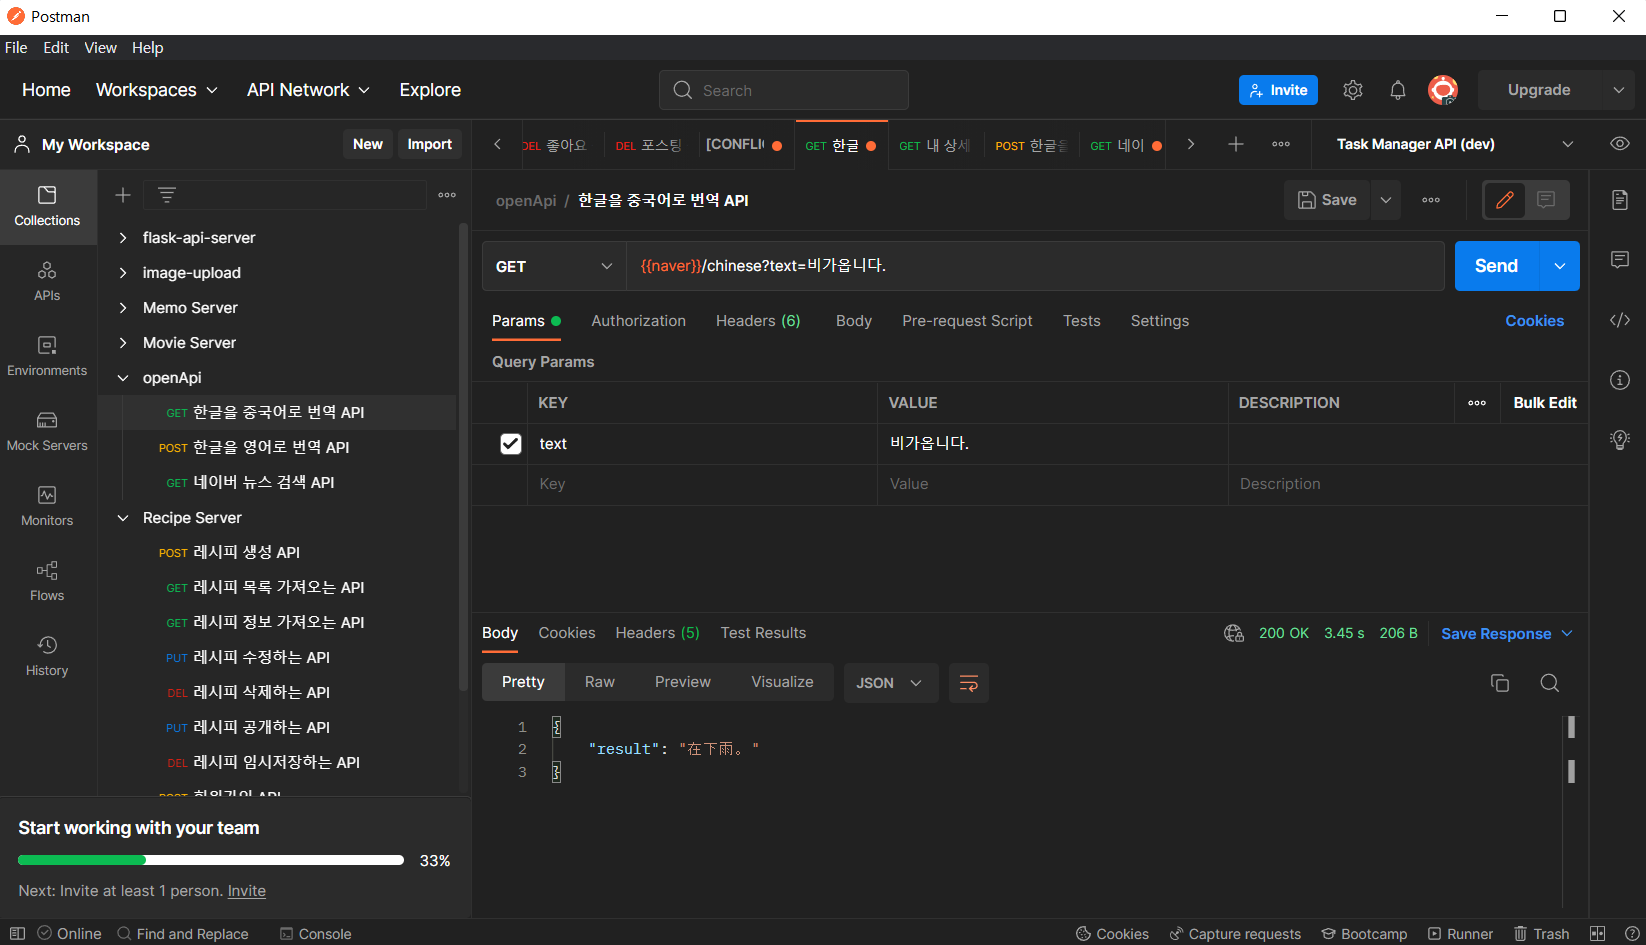
Task: Open the notifications bell
Action: pos(1398,90)
